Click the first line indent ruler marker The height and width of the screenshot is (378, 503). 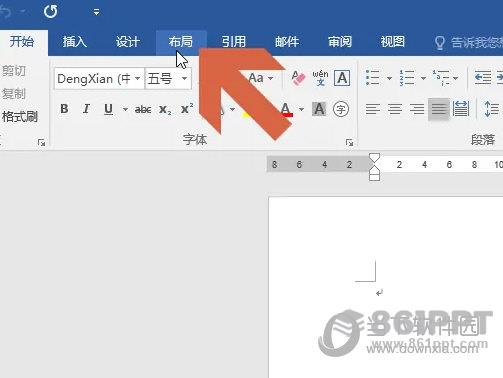(375, 158)
